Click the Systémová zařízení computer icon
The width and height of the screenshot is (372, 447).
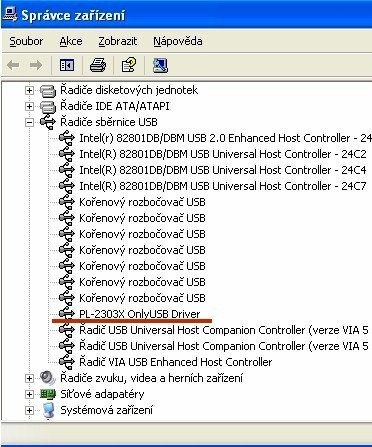point(49,410)
